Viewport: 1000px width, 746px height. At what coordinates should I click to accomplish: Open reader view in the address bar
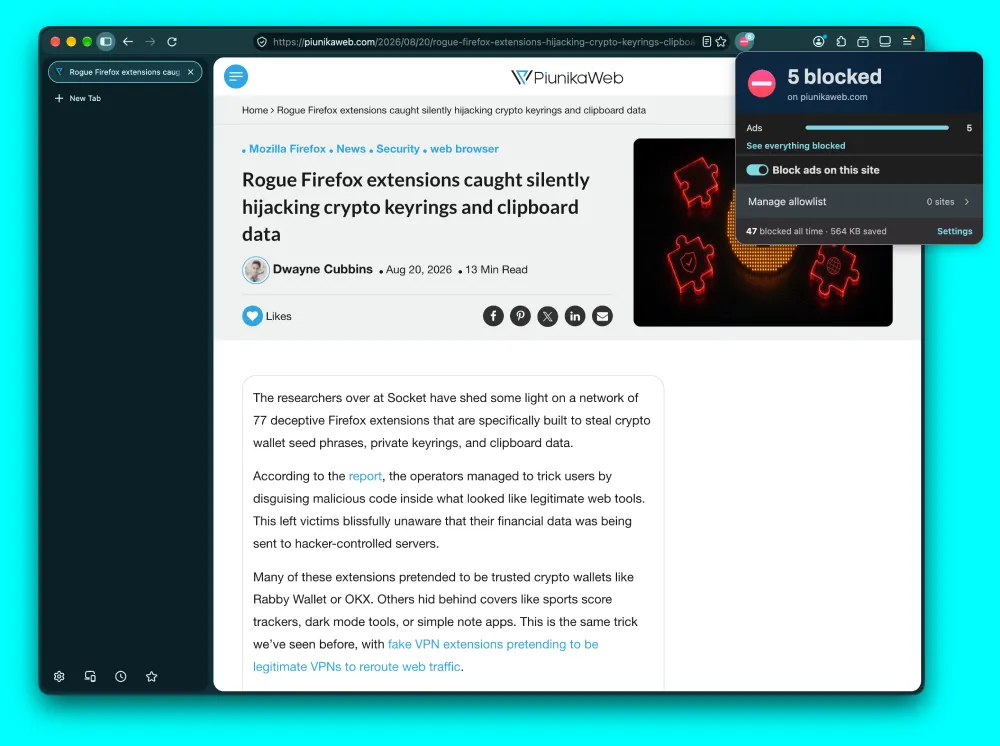(x=707, y=41)
